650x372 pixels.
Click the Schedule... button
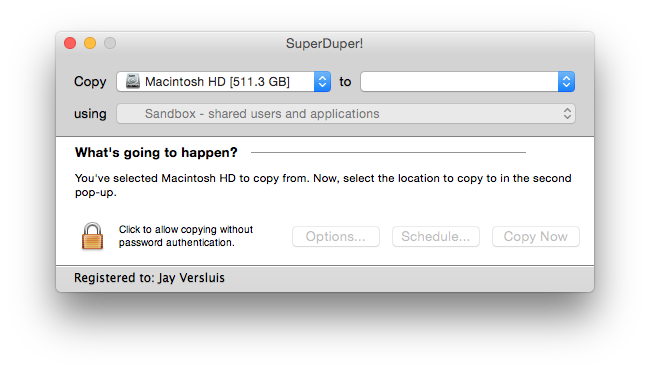pos(436,236)
